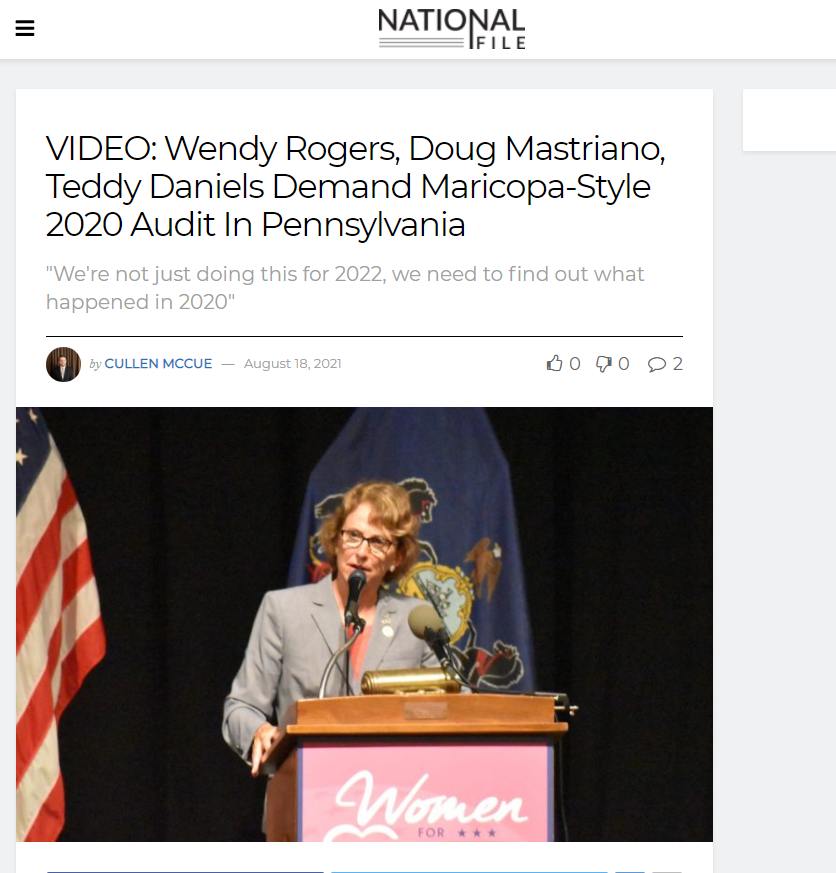Click the microphone on the podium
The height and width of the screenshot is (873, 836).
click(x=355, y=596)
